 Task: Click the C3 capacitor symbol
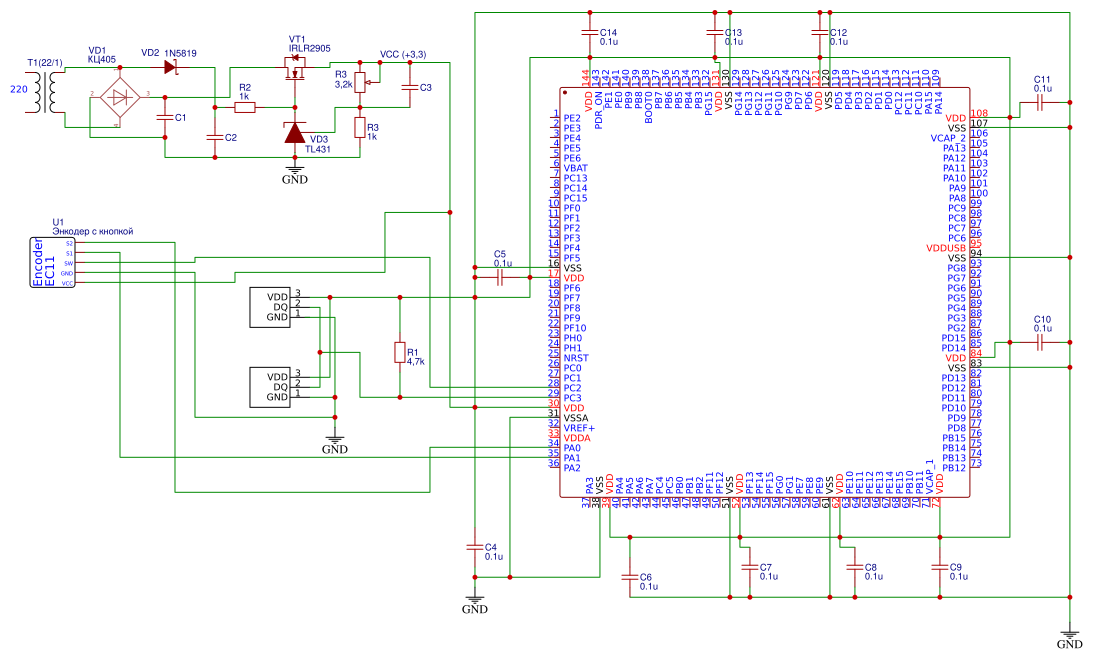point(410,87)
